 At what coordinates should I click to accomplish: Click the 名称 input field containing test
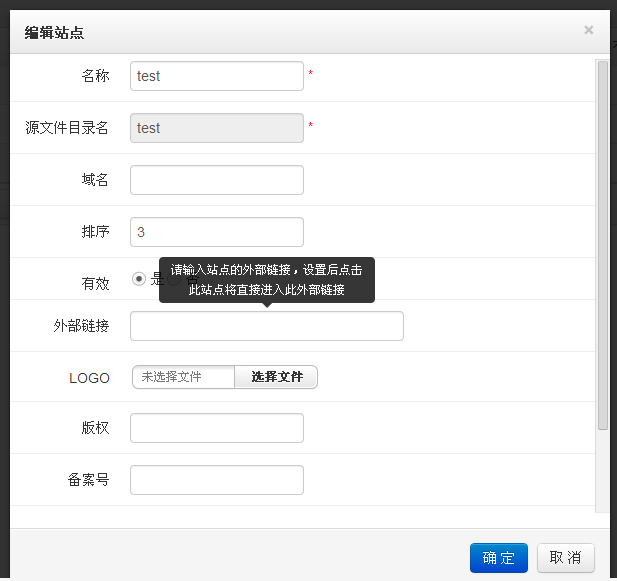point(217,76)
